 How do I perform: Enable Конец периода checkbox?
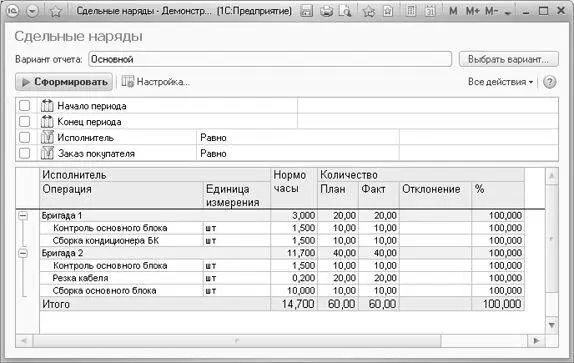[x=25, y=121]
